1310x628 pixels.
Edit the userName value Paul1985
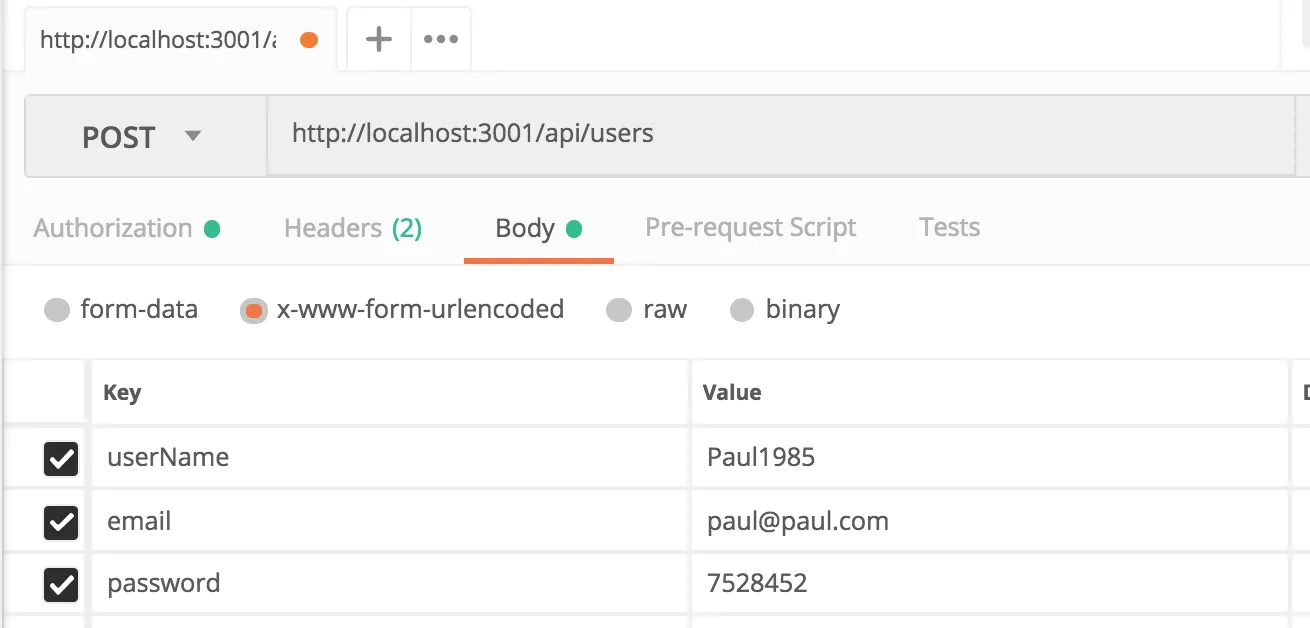760,458
